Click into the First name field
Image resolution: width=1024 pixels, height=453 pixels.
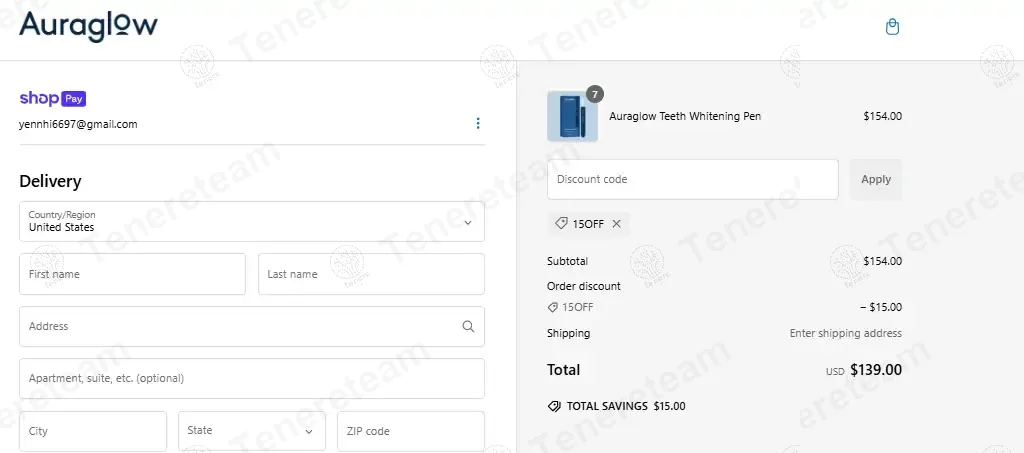coord(132,274)
